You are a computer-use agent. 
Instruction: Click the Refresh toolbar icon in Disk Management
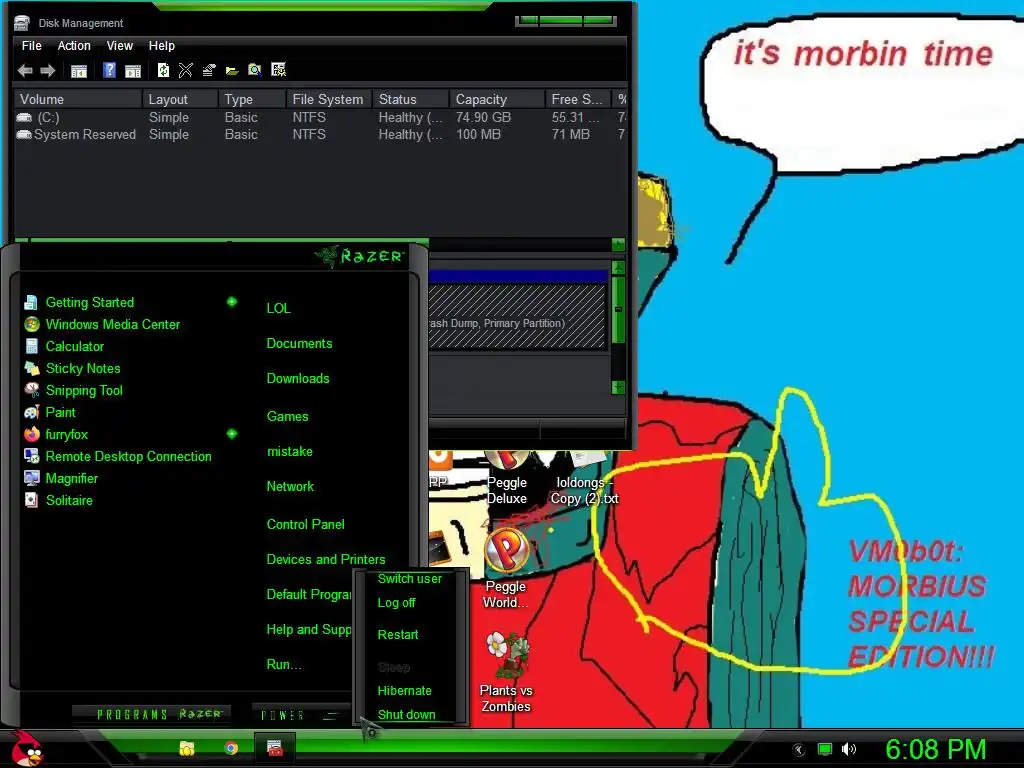pyautogui.click(x=163, y=71)
